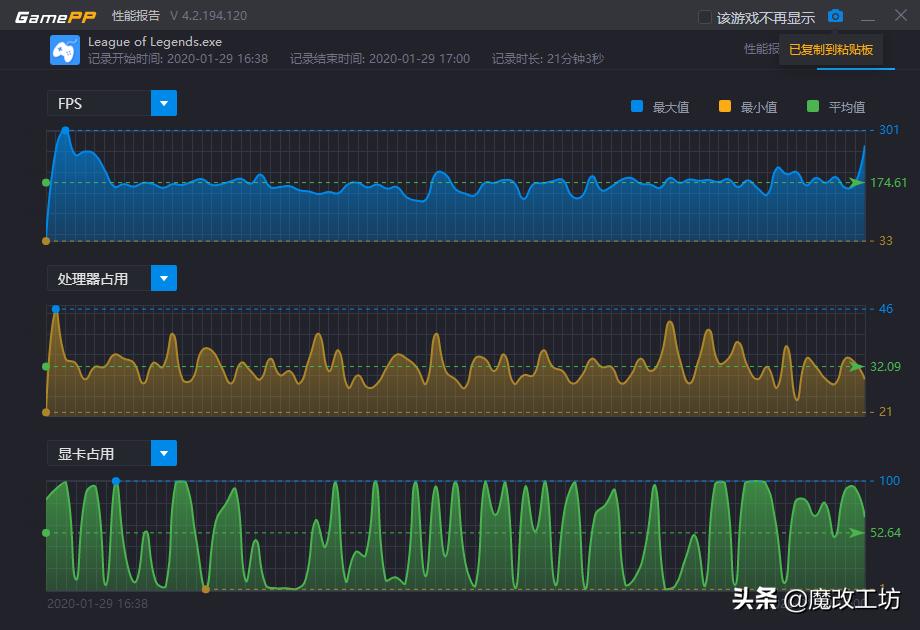The height and width of the screenshot is (630, 920).
Task: Click the green average dot left of the GPU chart
Action: coord(44,531)
